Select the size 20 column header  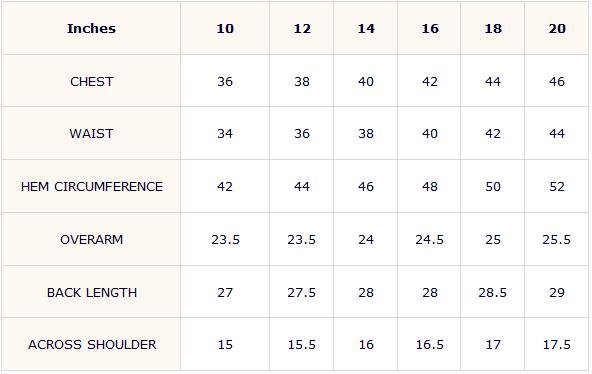click(557, 29)
